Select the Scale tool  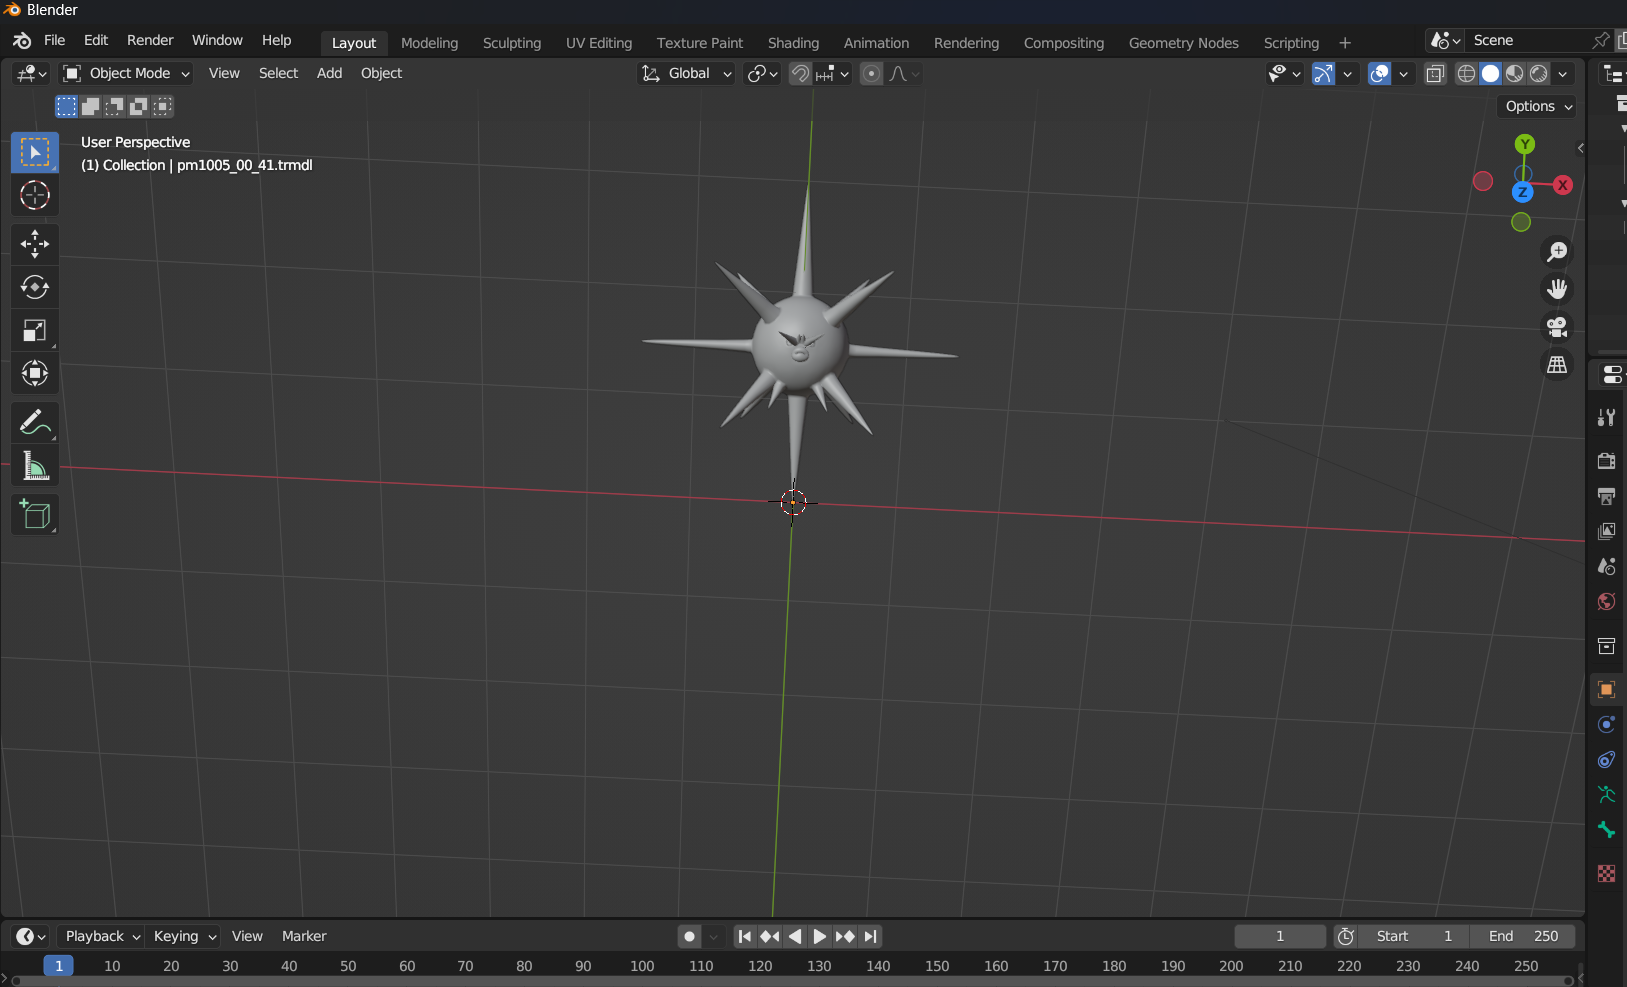tap(35, 330)
